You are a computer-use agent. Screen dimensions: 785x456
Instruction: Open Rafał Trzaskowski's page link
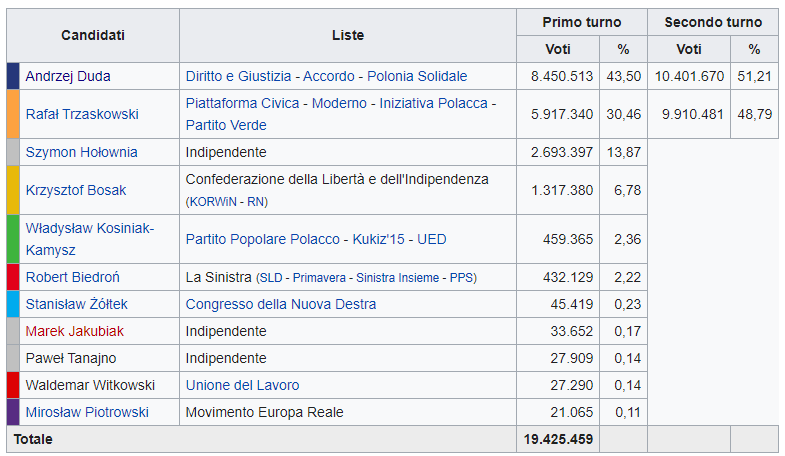(82, 114)
